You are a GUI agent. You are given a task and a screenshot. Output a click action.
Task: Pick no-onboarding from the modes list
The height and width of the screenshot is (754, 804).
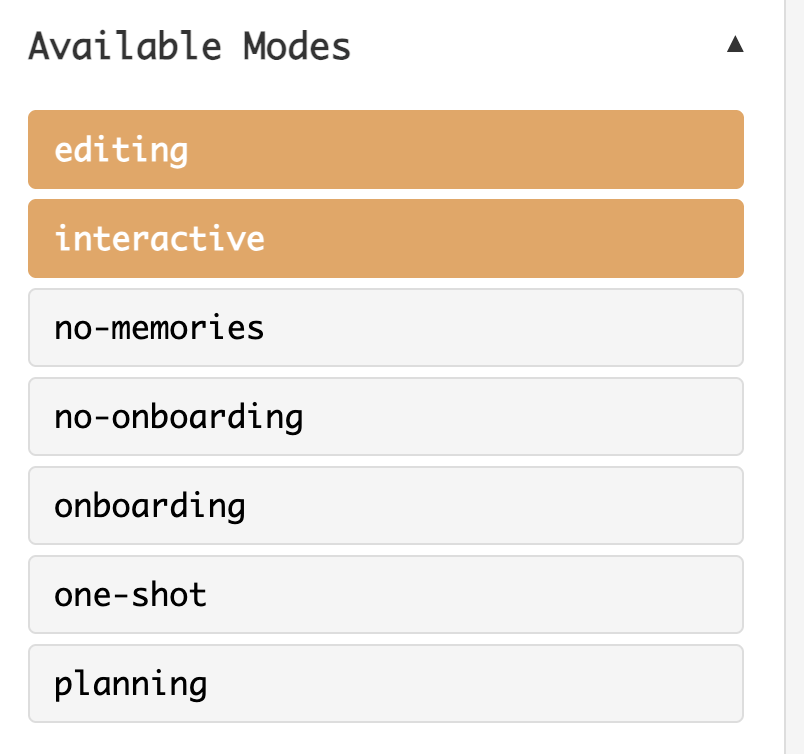click(x=386, y=416)
